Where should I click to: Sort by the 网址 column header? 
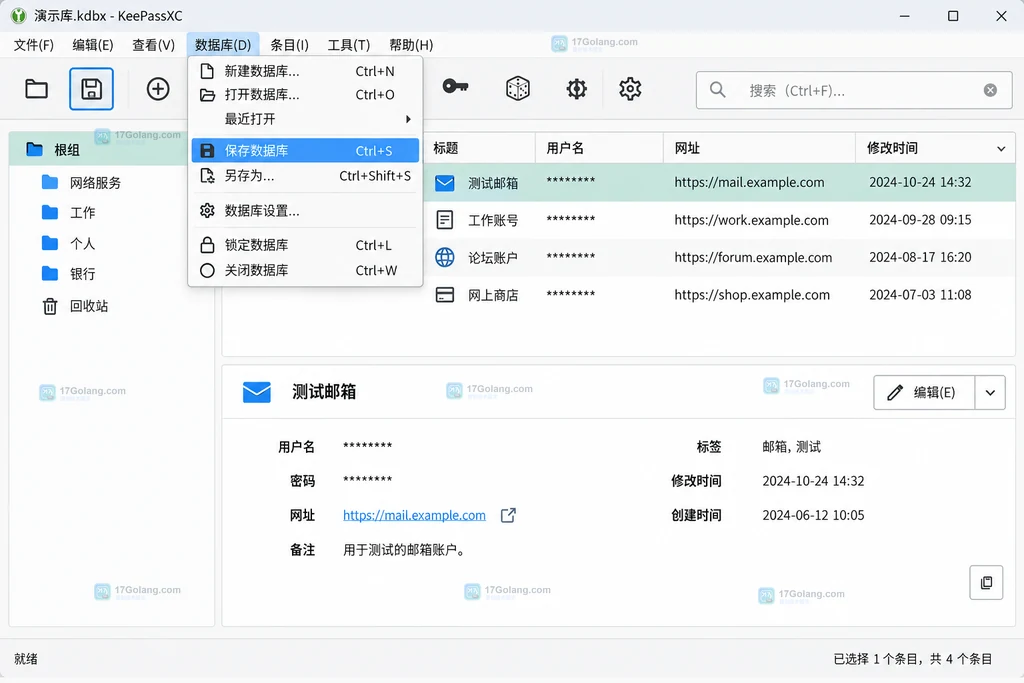pos(760,148)
